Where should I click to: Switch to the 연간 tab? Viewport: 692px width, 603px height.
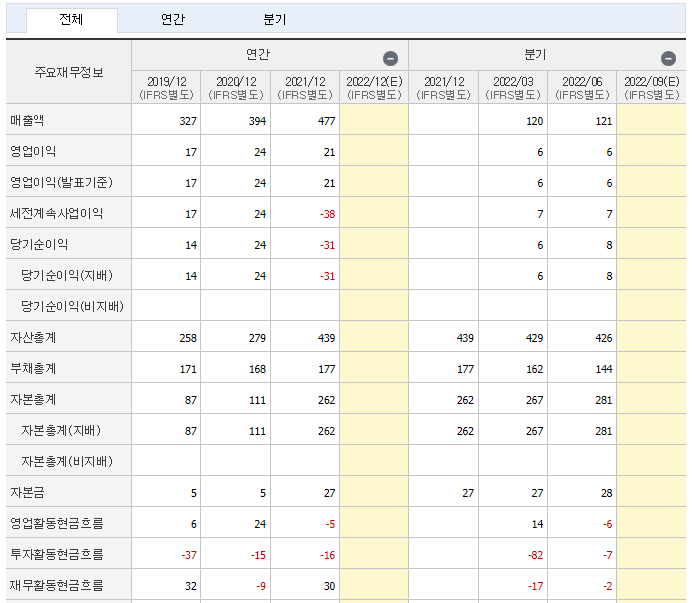pos(173,19)
